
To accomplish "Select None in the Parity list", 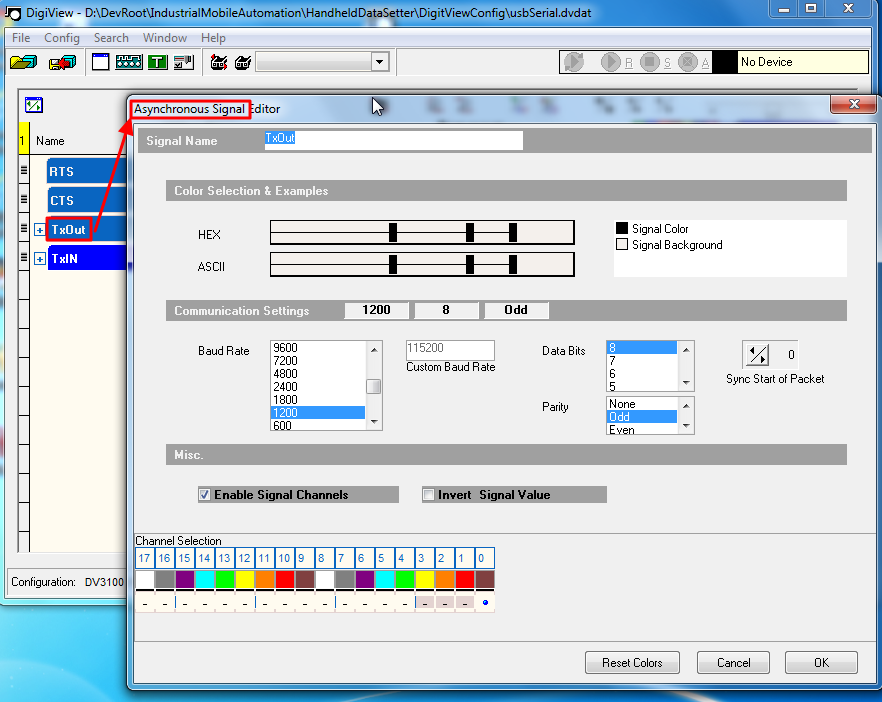I will [642, 404].
